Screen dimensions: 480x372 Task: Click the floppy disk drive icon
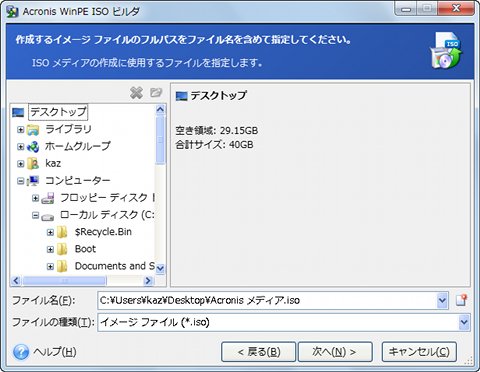48,198
